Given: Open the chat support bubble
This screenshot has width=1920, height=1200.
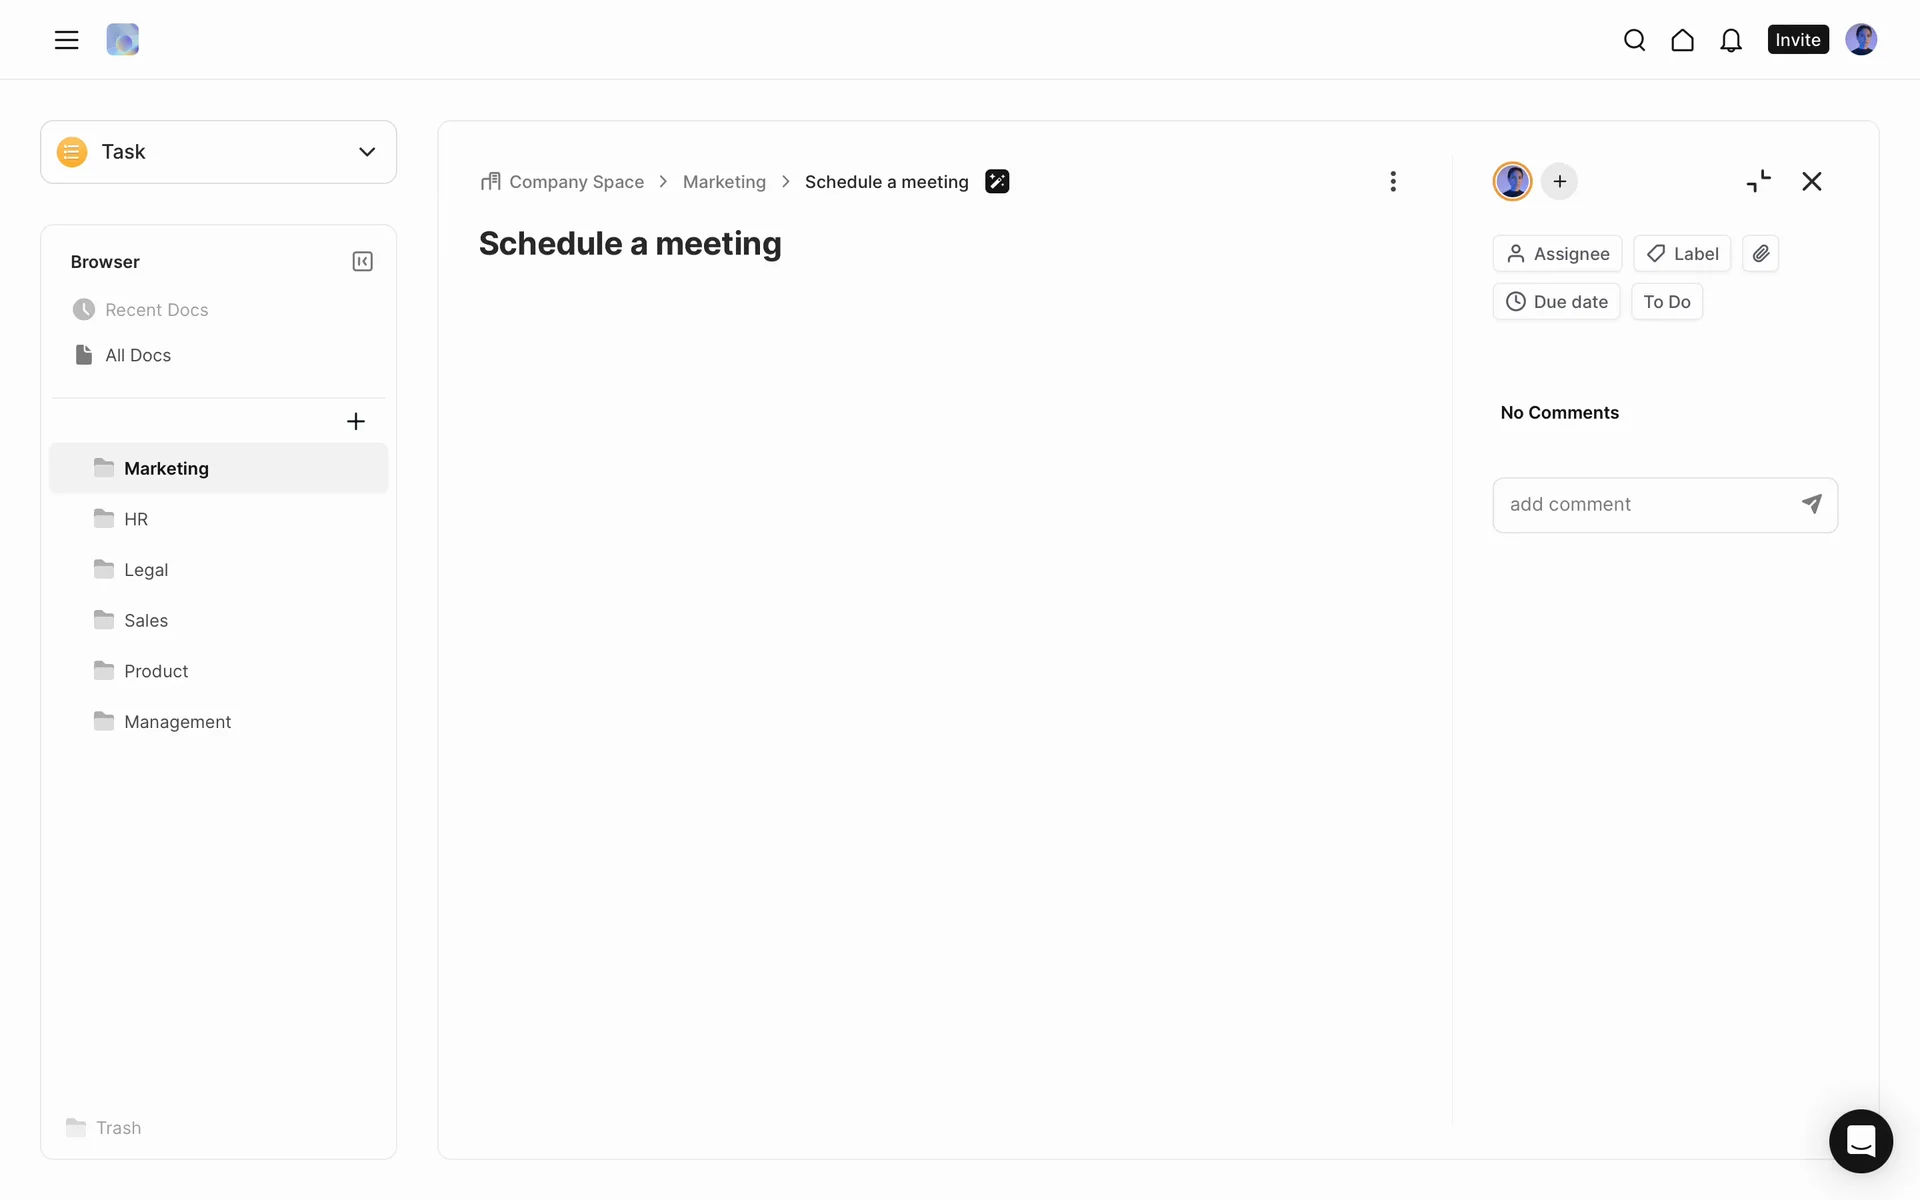Looking at the screenshot, I should point(1860,1140).
